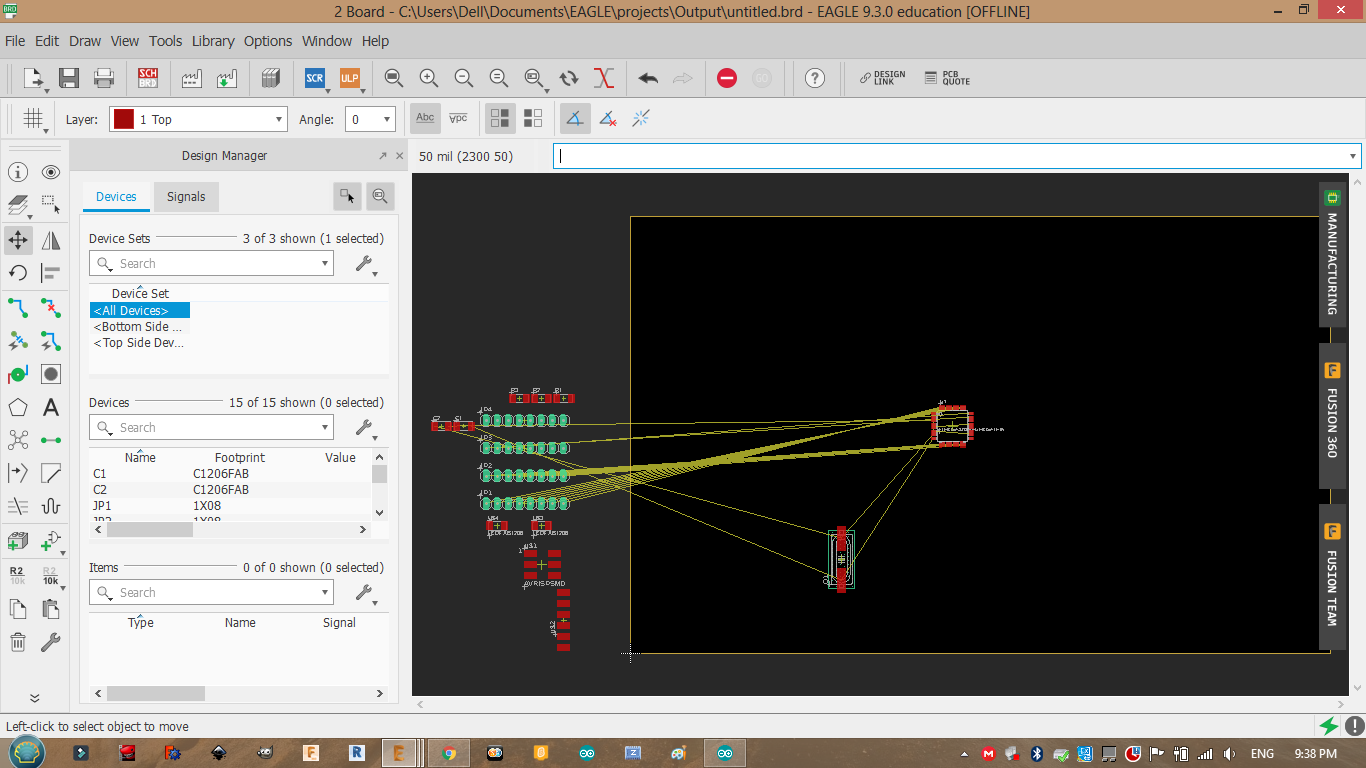1366x768 pixels.
Task: Switch to schematic with SCH/BRD icon
Action: (148, 78)
